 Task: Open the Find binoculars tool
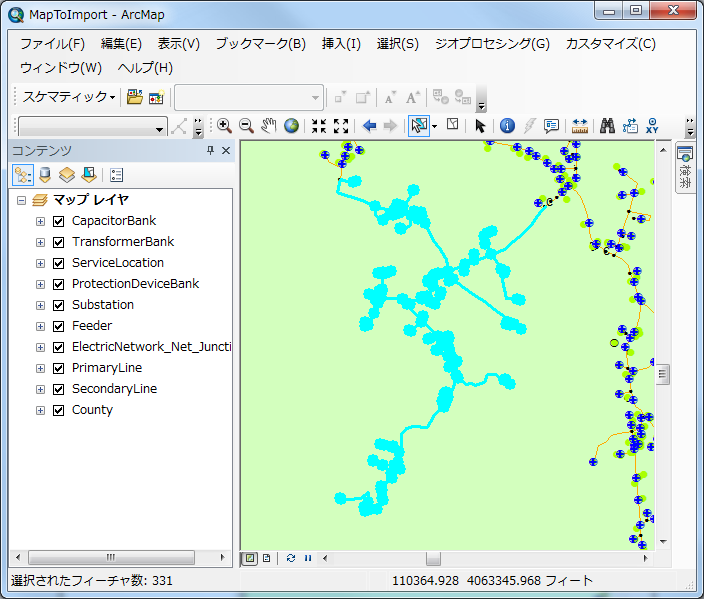click(x=607, y=126)
